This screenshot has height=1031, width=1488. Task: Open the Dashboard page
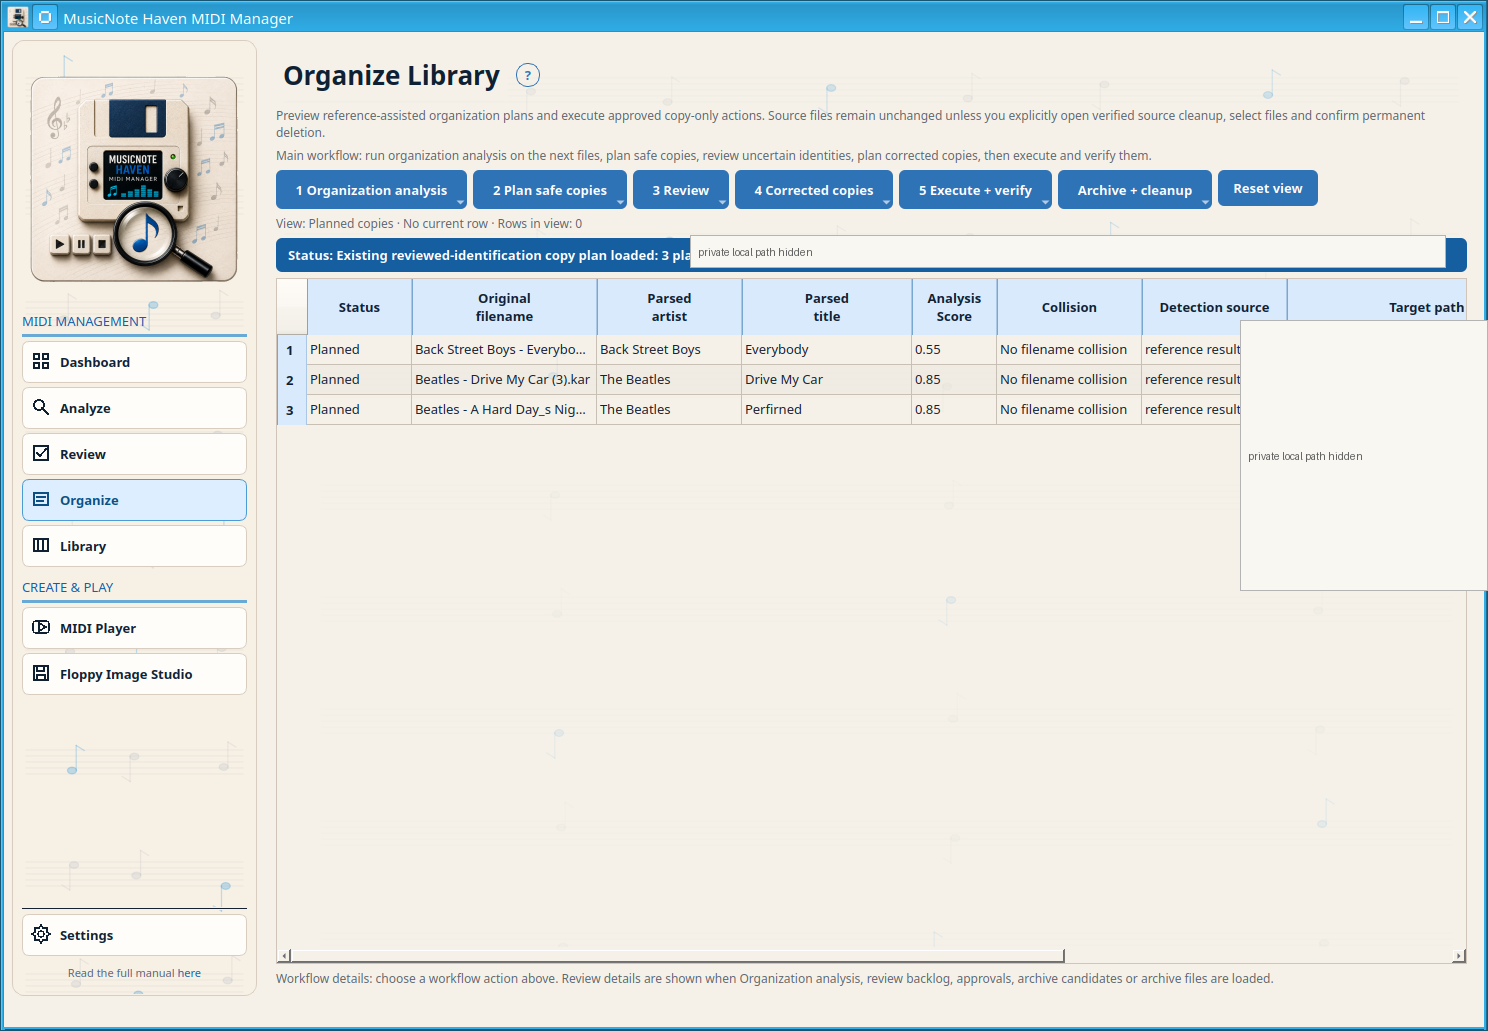click(x=134, y=362)
